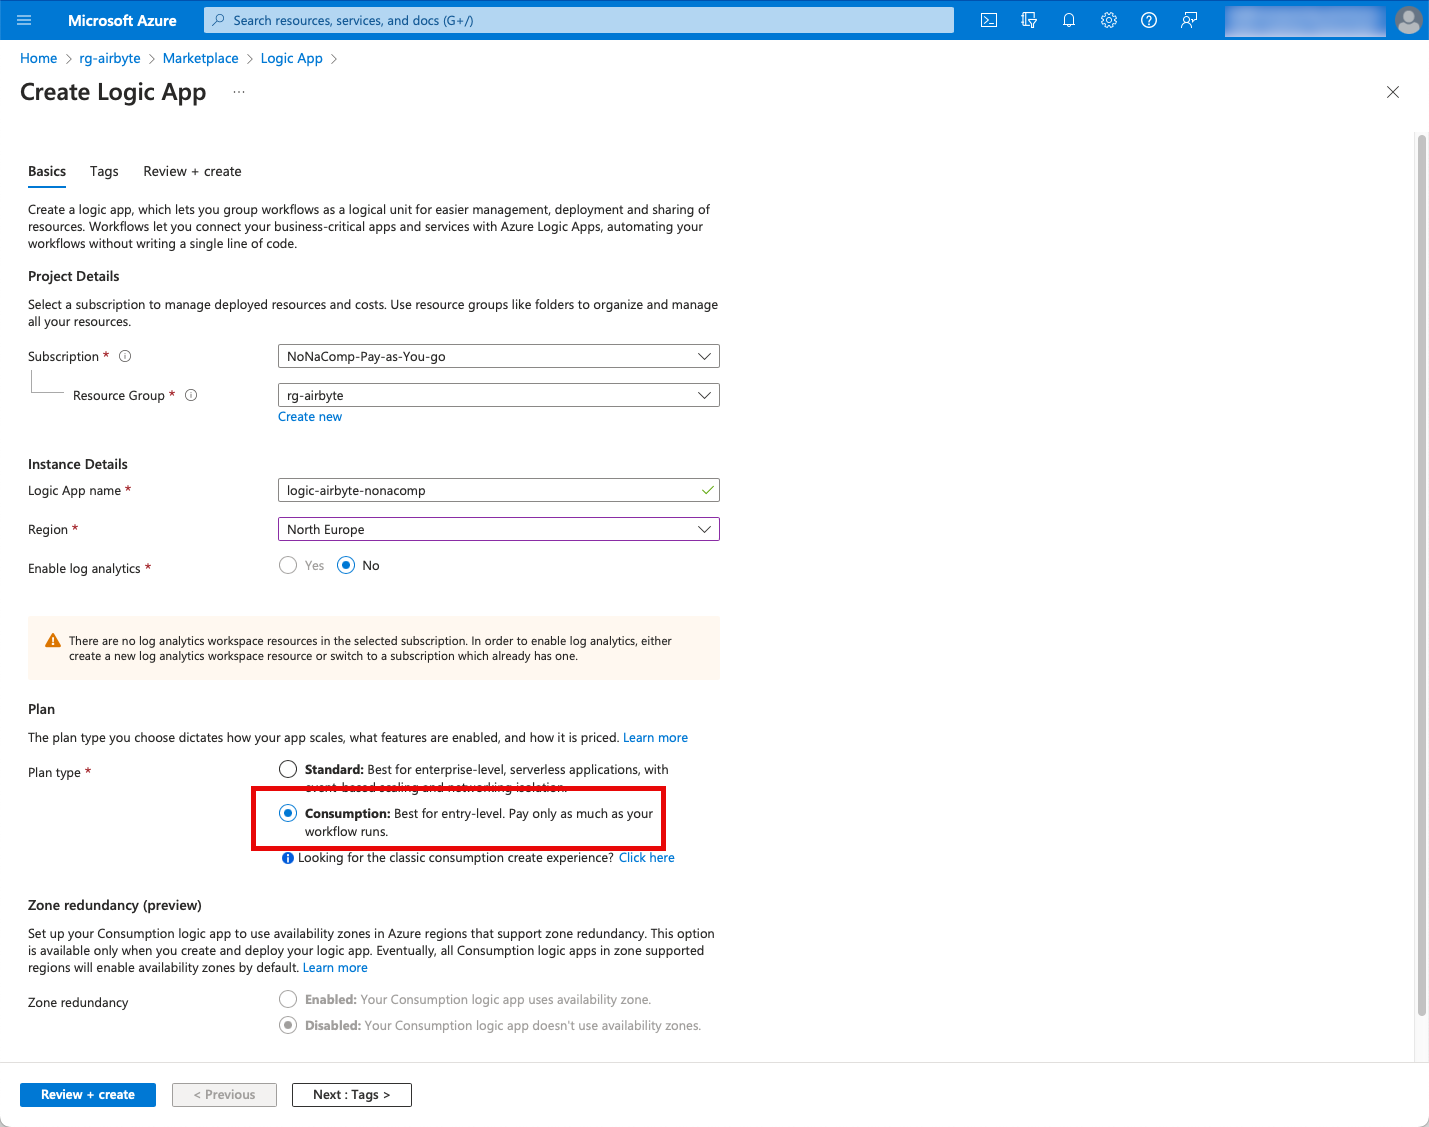The image size is (1429, 1127).
Task: Open the notifications bell
Action: point(1069,20)
